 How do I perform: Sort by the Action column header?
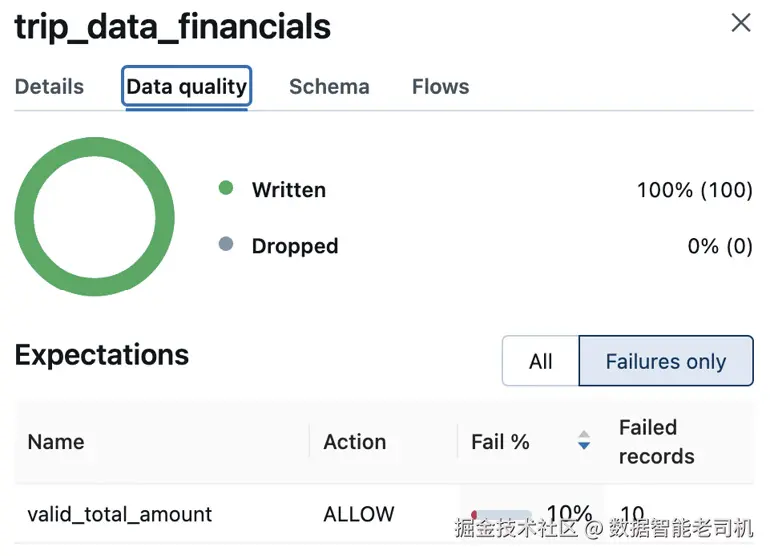click(354, 442)
